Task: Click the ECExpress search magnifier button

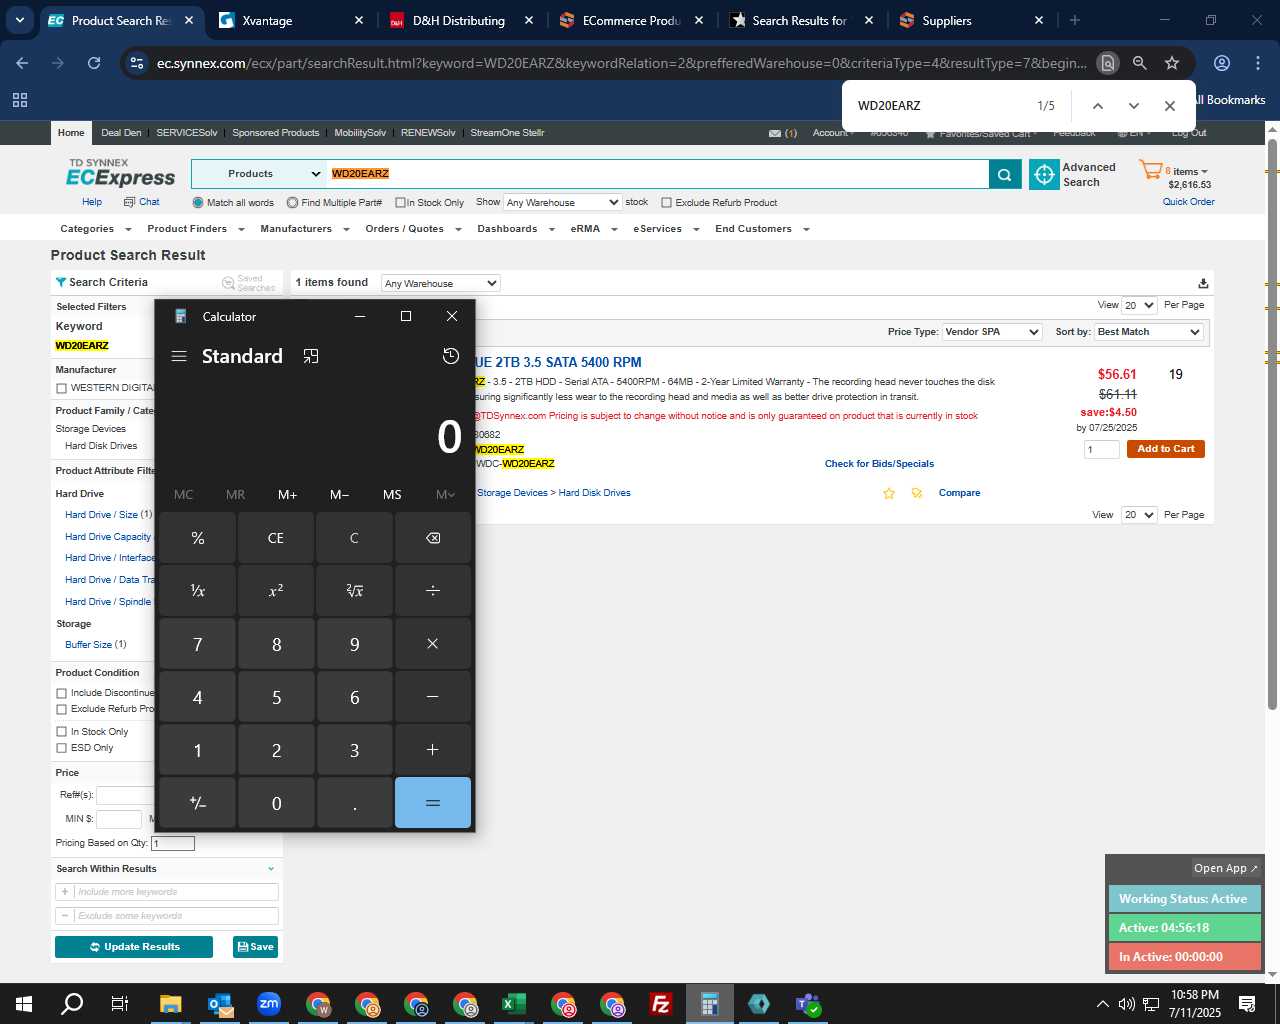Action: pyautogui.click(x=1005, y=174)
